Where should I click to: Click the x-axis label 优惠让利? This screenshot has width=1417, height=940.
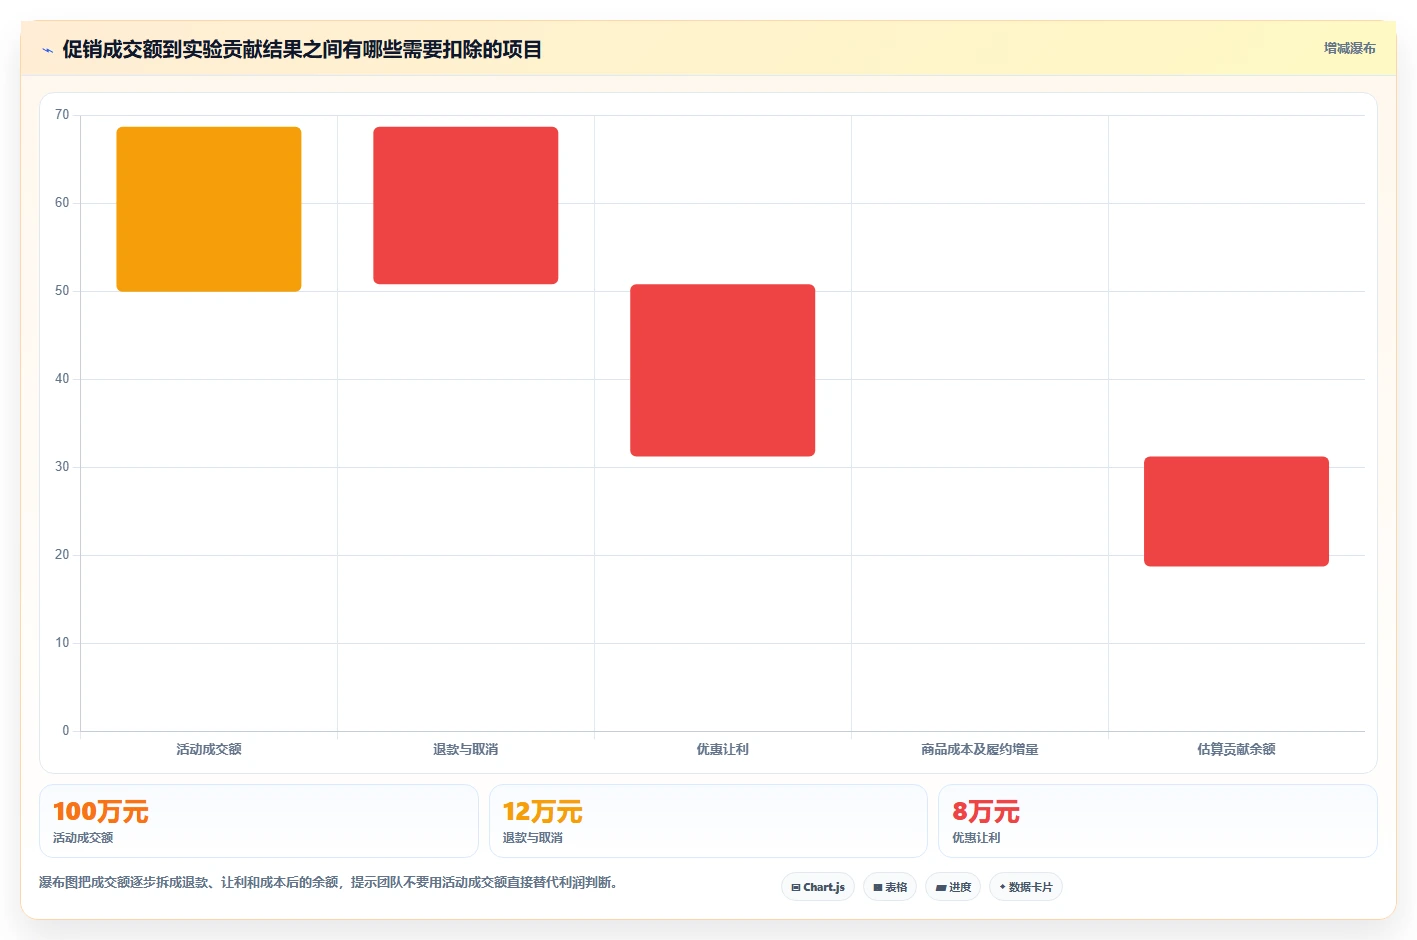[x=723, y=749]
